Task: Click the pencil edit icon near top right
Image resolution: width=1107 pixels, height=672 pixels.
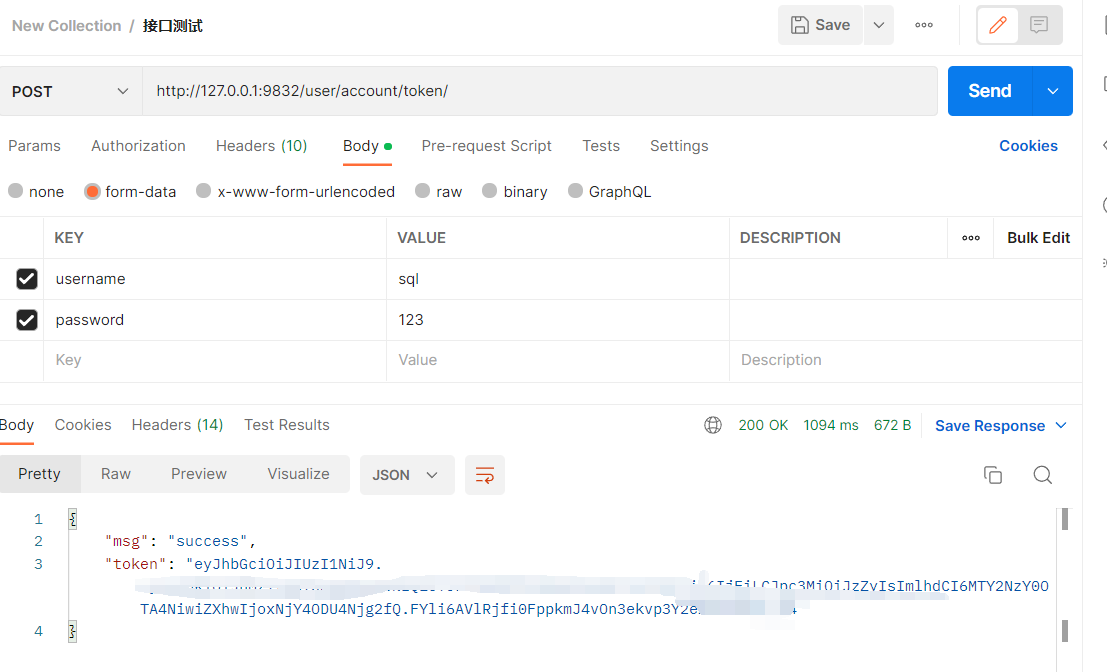Action: pos(997,25)
